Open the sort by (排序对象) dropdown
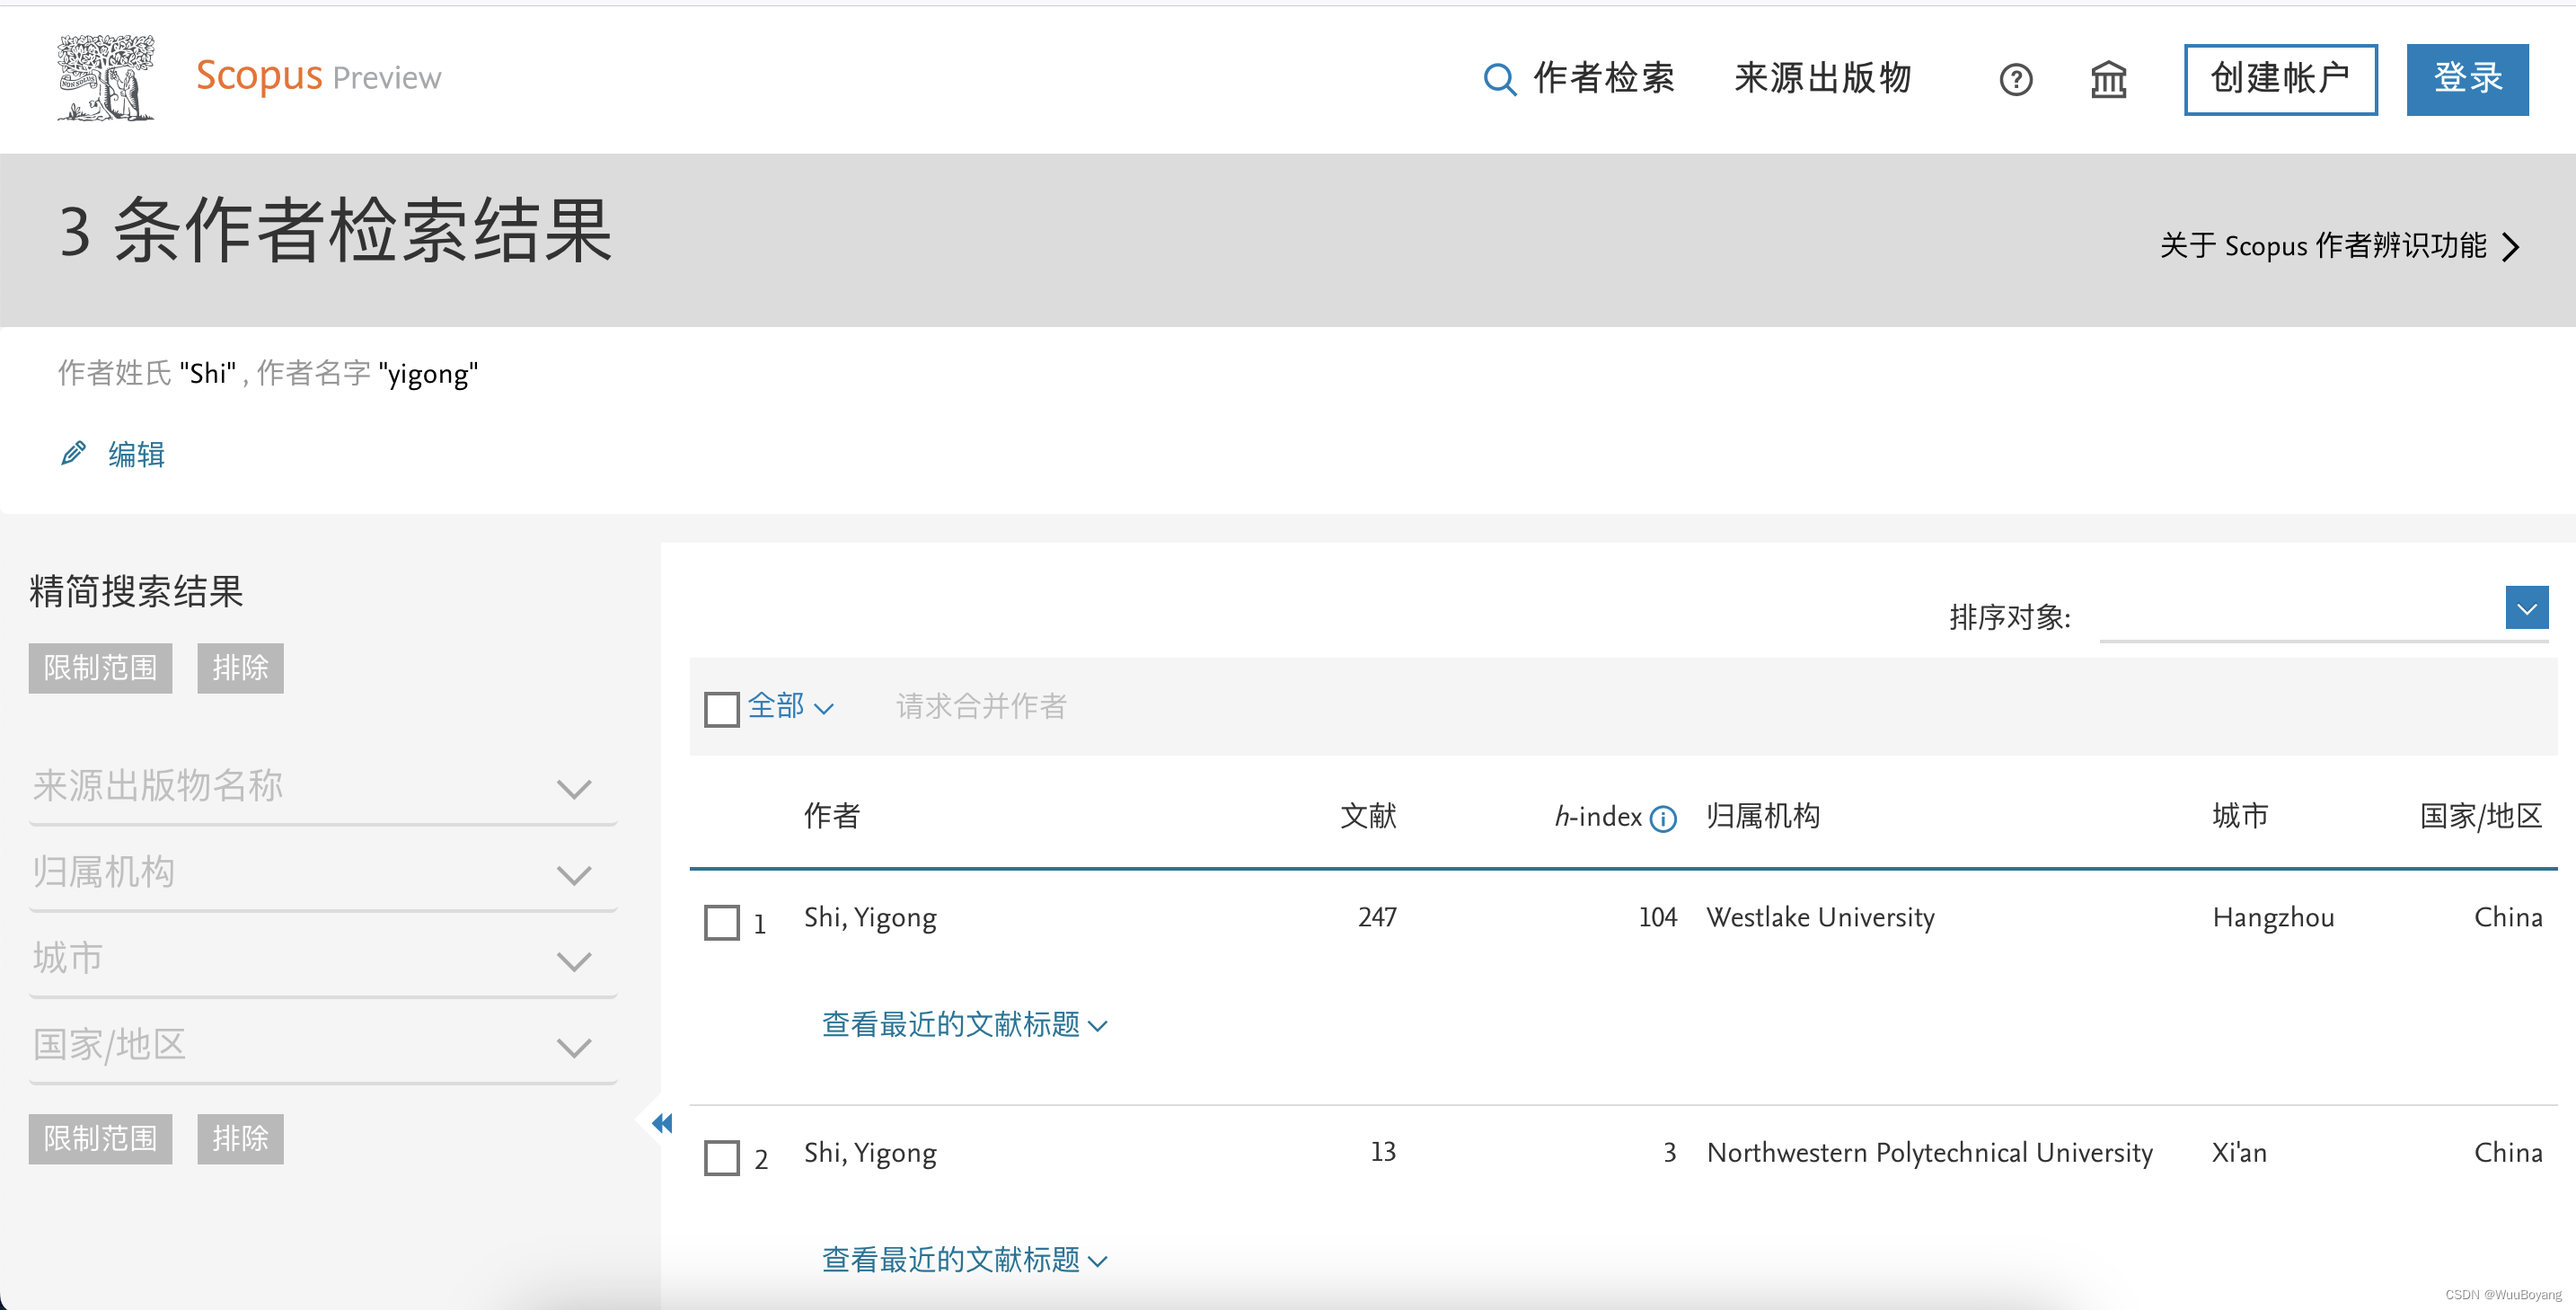The image size is (2576, 1310). point(2526,608)
